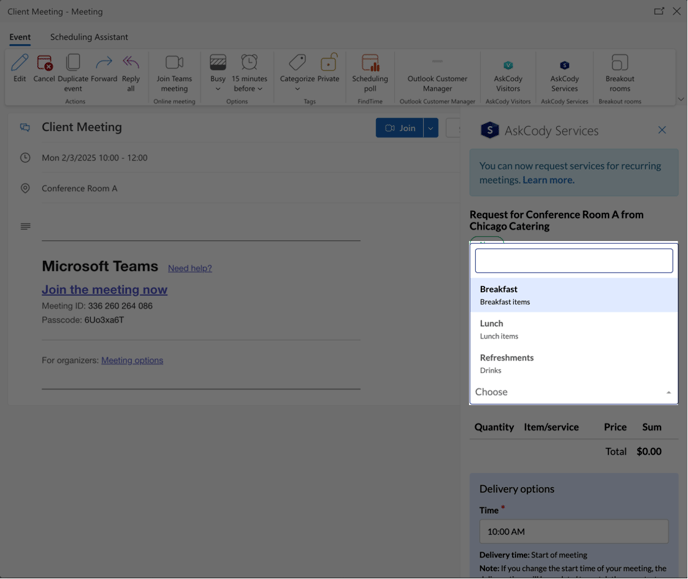Open the Scheduling poll tool
Screen dimensions: 688x579
(370, 73)
